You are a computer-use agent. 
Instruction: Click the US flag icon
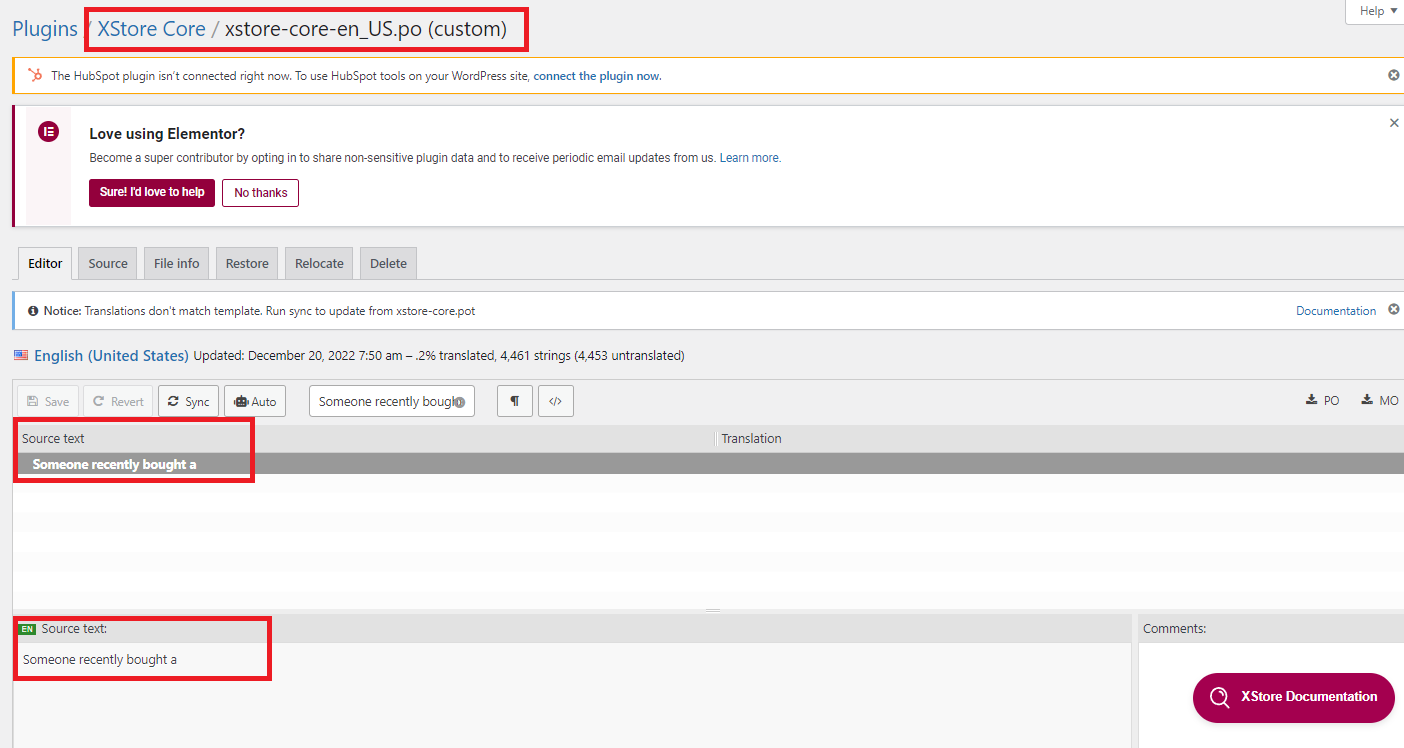pyautogui.click(x=21, y=354)
